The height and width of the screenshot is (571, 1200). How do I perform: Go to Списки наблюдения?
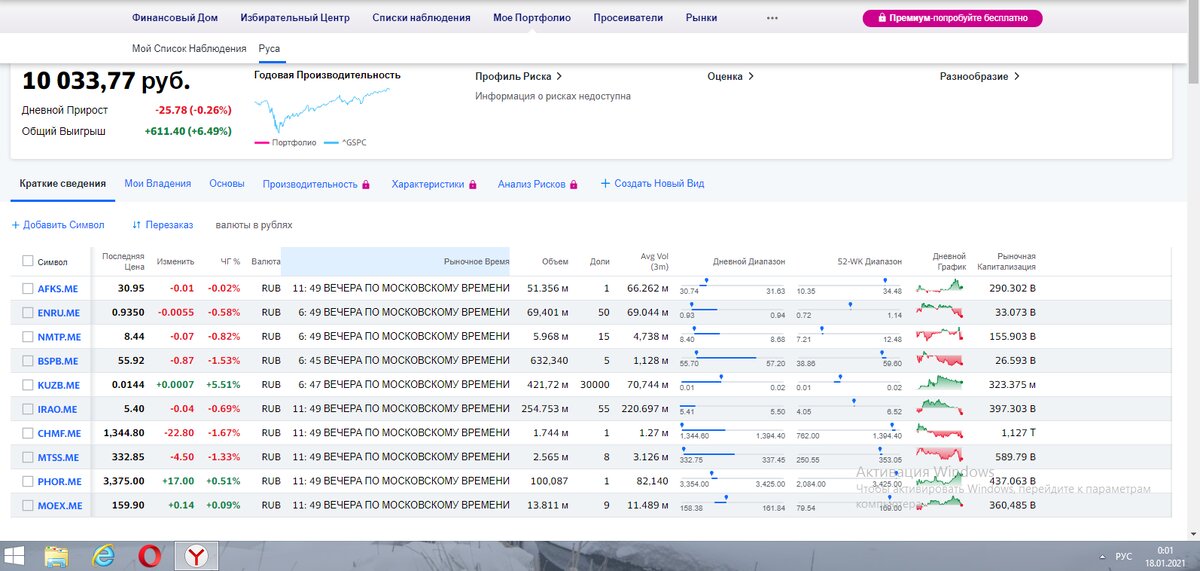pyautogui.click(x=421, y=18)
